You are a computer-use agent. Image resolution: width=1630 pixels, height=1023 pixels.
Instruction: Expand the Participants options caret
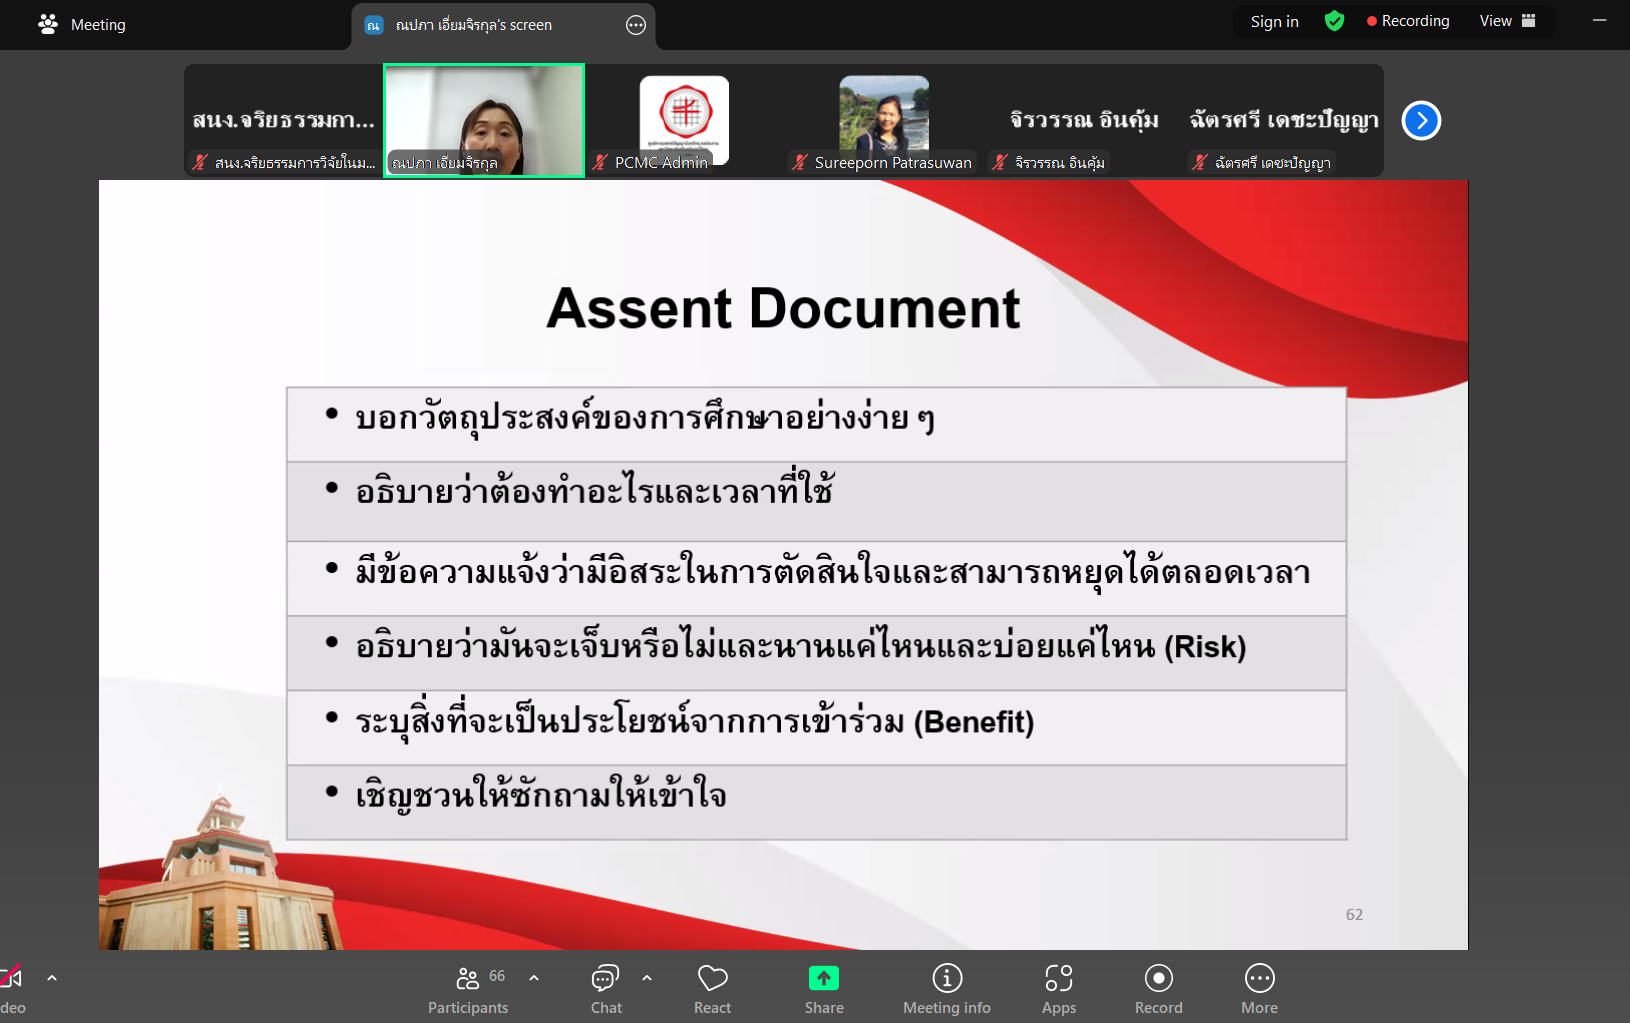point(534,978)
